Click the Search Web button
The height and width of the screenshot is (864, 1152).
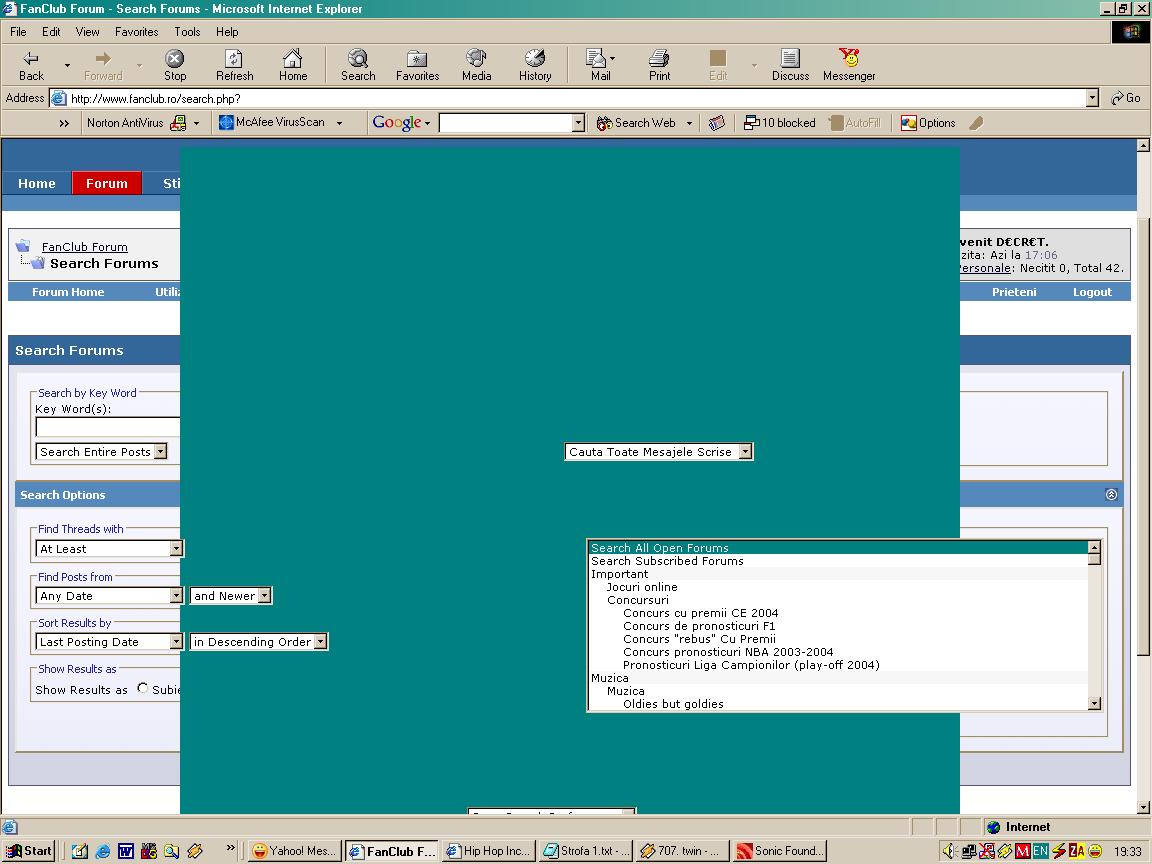coord(636,123)
